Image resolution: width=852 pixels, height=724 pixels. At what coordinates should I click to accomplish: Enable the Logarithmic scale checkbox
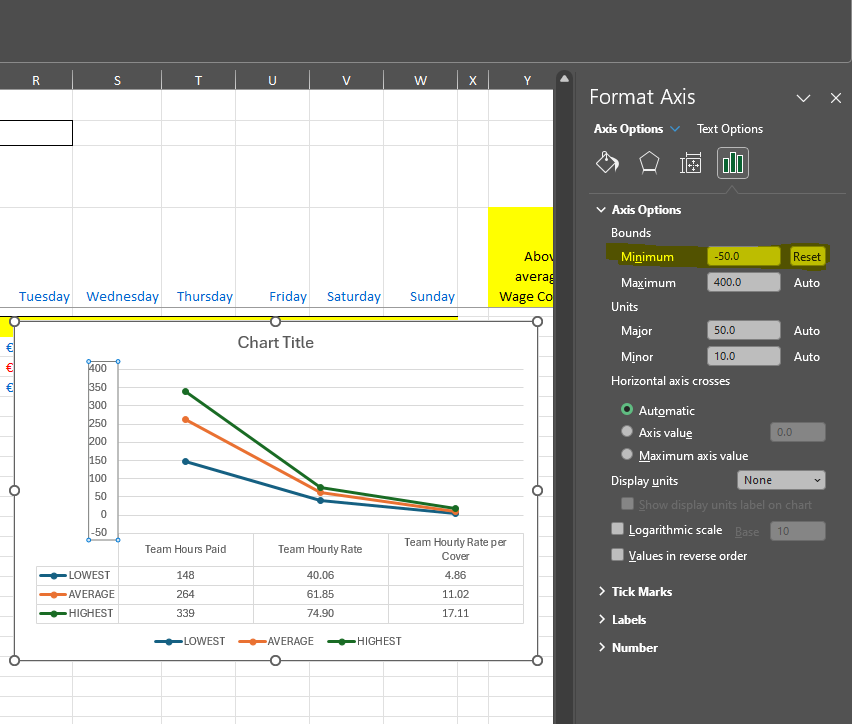[617, 529]
